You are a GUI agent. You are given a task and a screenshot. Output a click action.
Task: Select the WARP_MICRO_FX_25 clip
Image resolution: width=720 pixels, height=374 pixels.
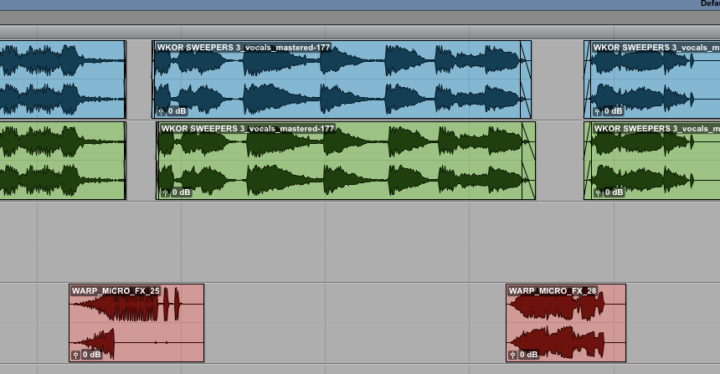click(137, 323)
